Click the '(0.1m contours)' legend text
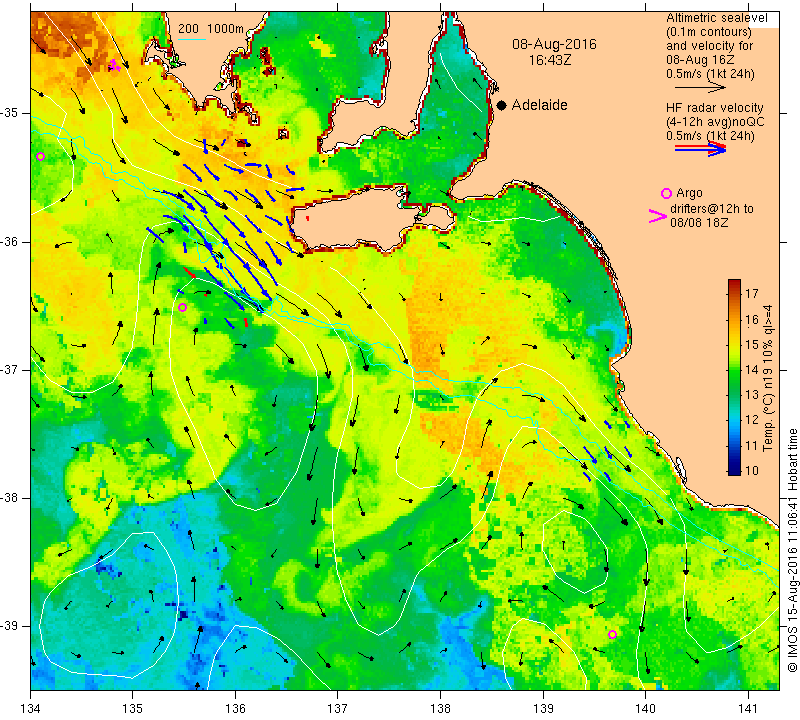800x720 pixels. [x=708, y=32]
